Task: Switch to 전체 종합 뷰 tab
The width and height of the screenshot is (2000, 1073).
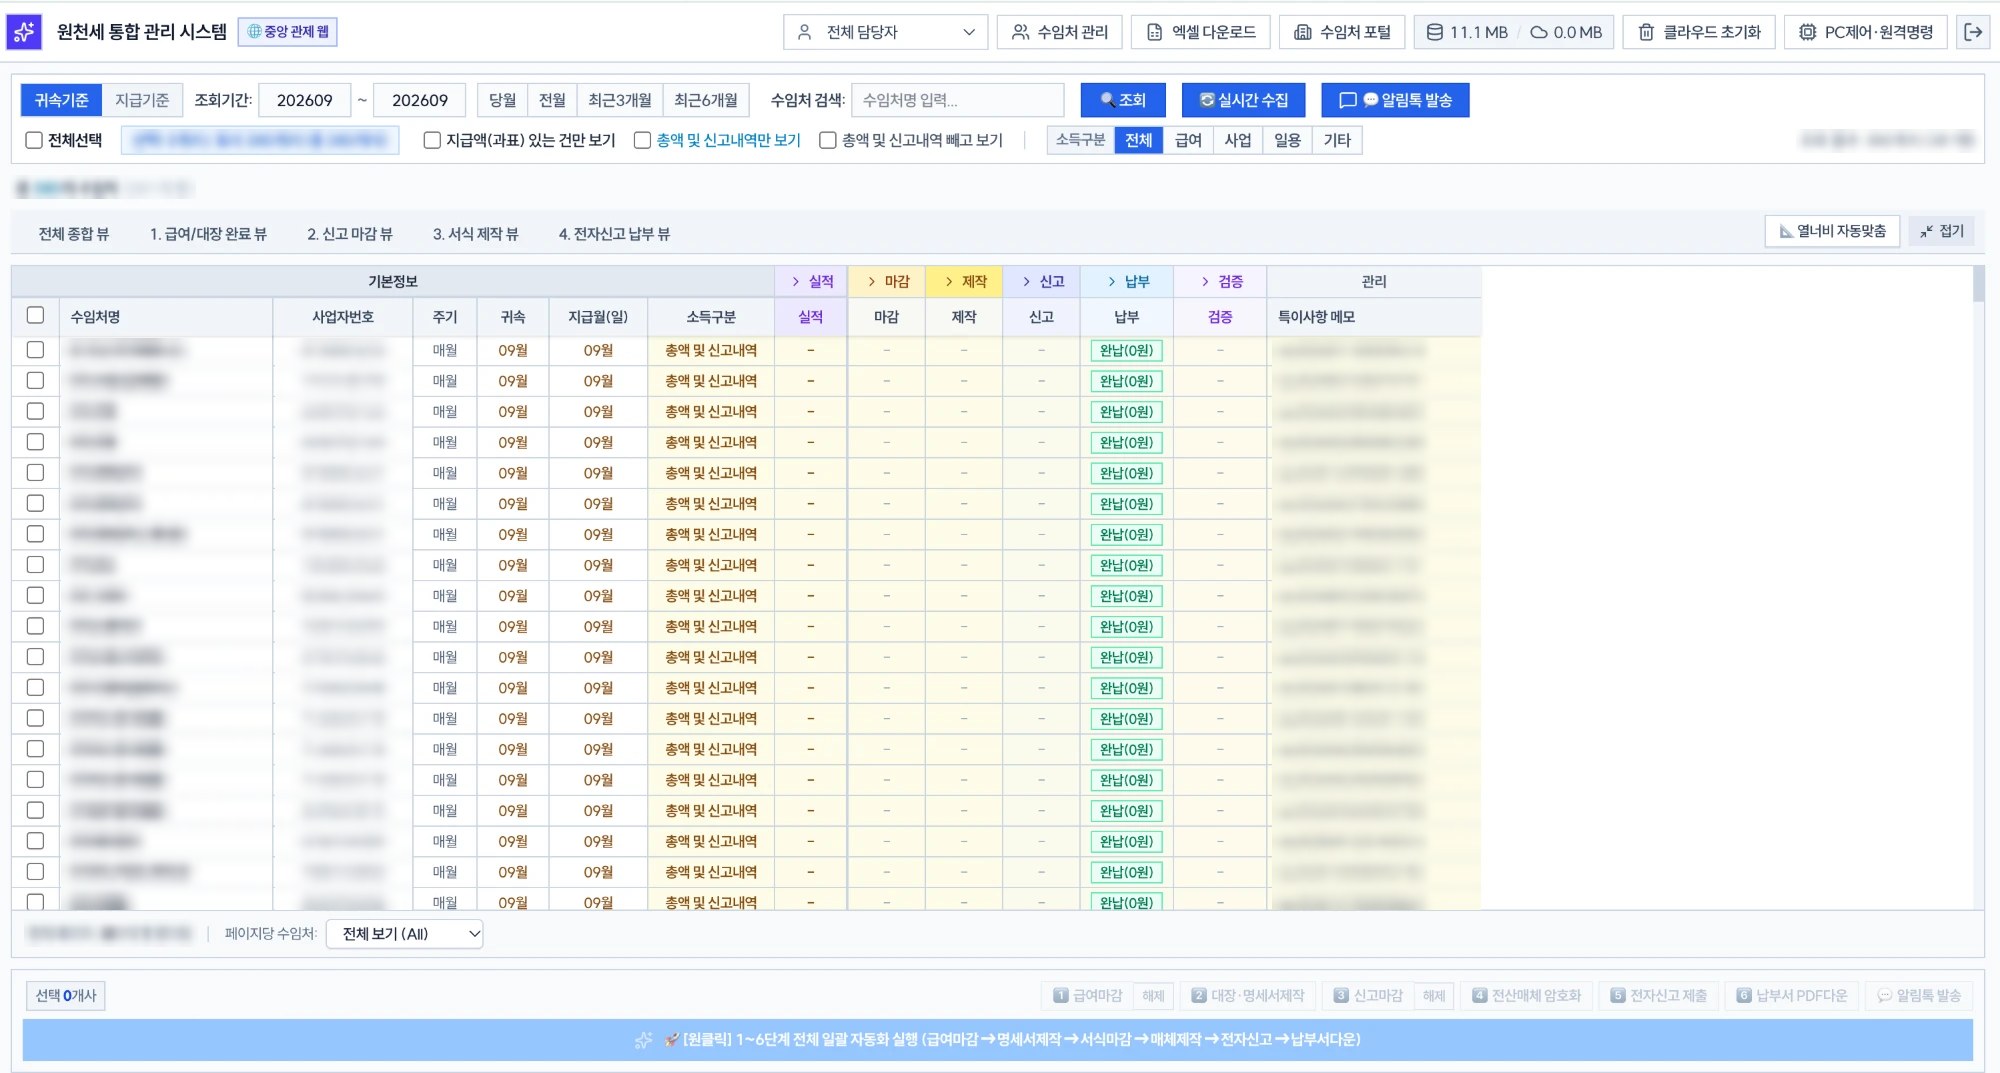Action: click(74, 234)
